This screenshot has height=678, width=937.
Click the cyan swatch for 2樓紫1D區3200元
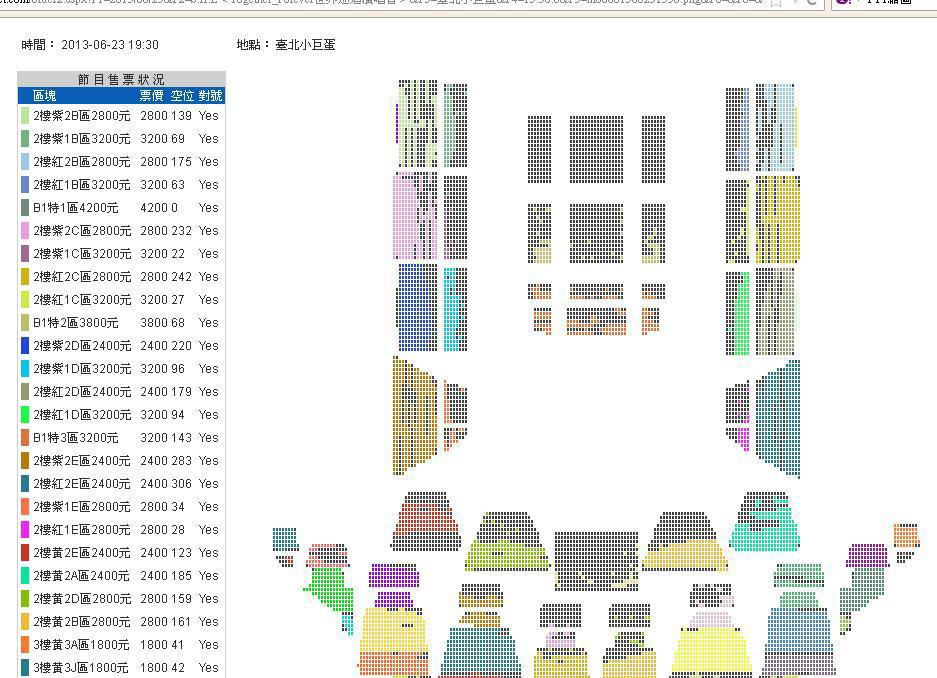pyautogui.click(x=25, y=369)
